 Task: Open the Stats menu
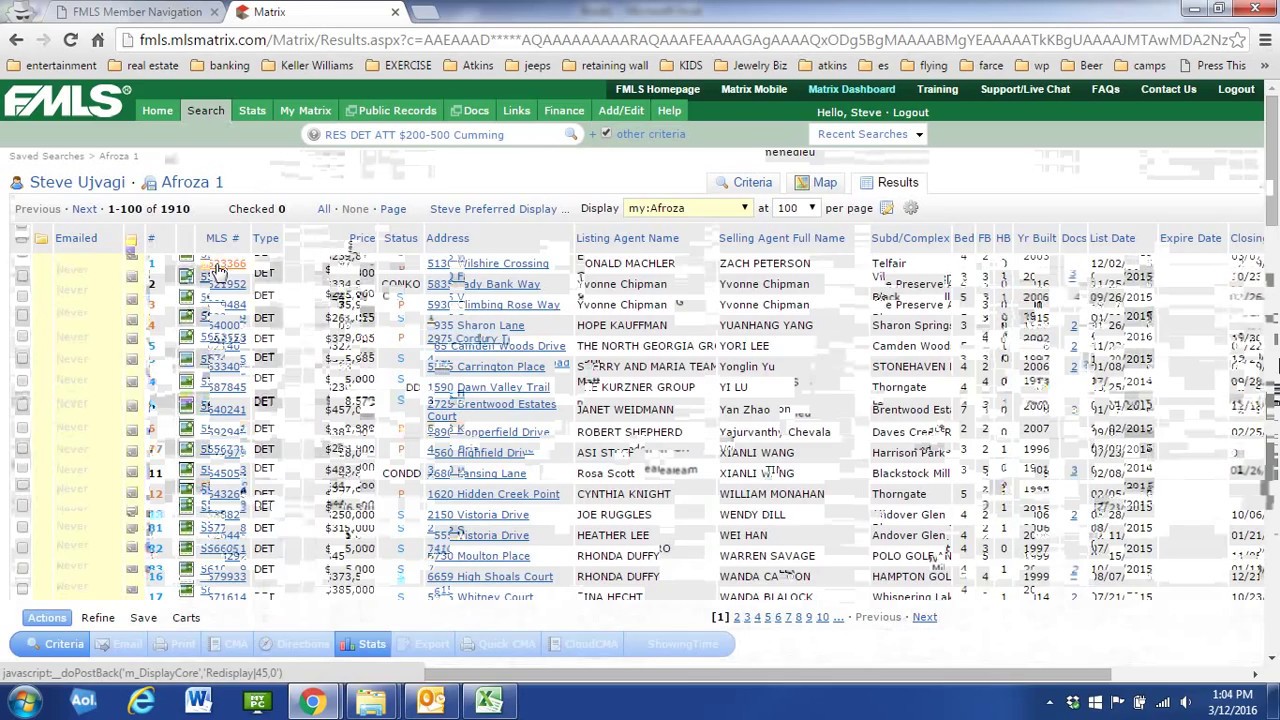[252, 111]
